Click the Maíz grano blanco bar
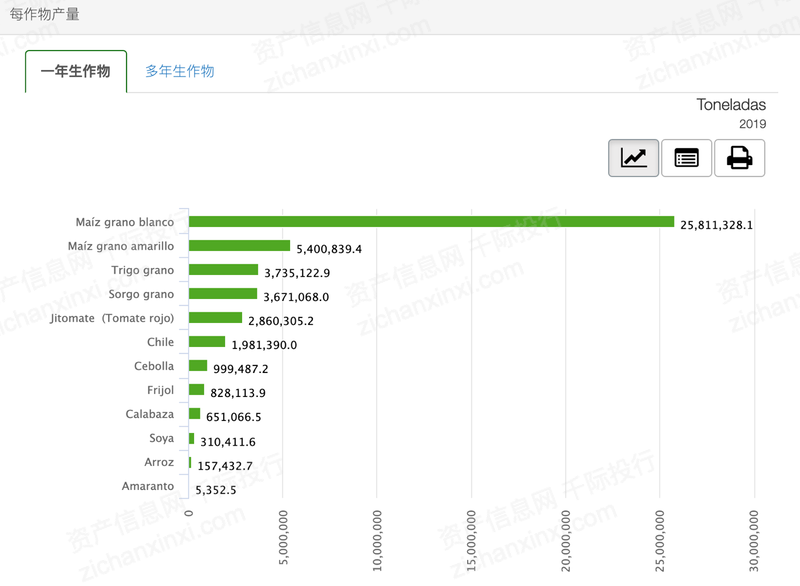This screenshot has height=586, width=800. click(431, 221)
